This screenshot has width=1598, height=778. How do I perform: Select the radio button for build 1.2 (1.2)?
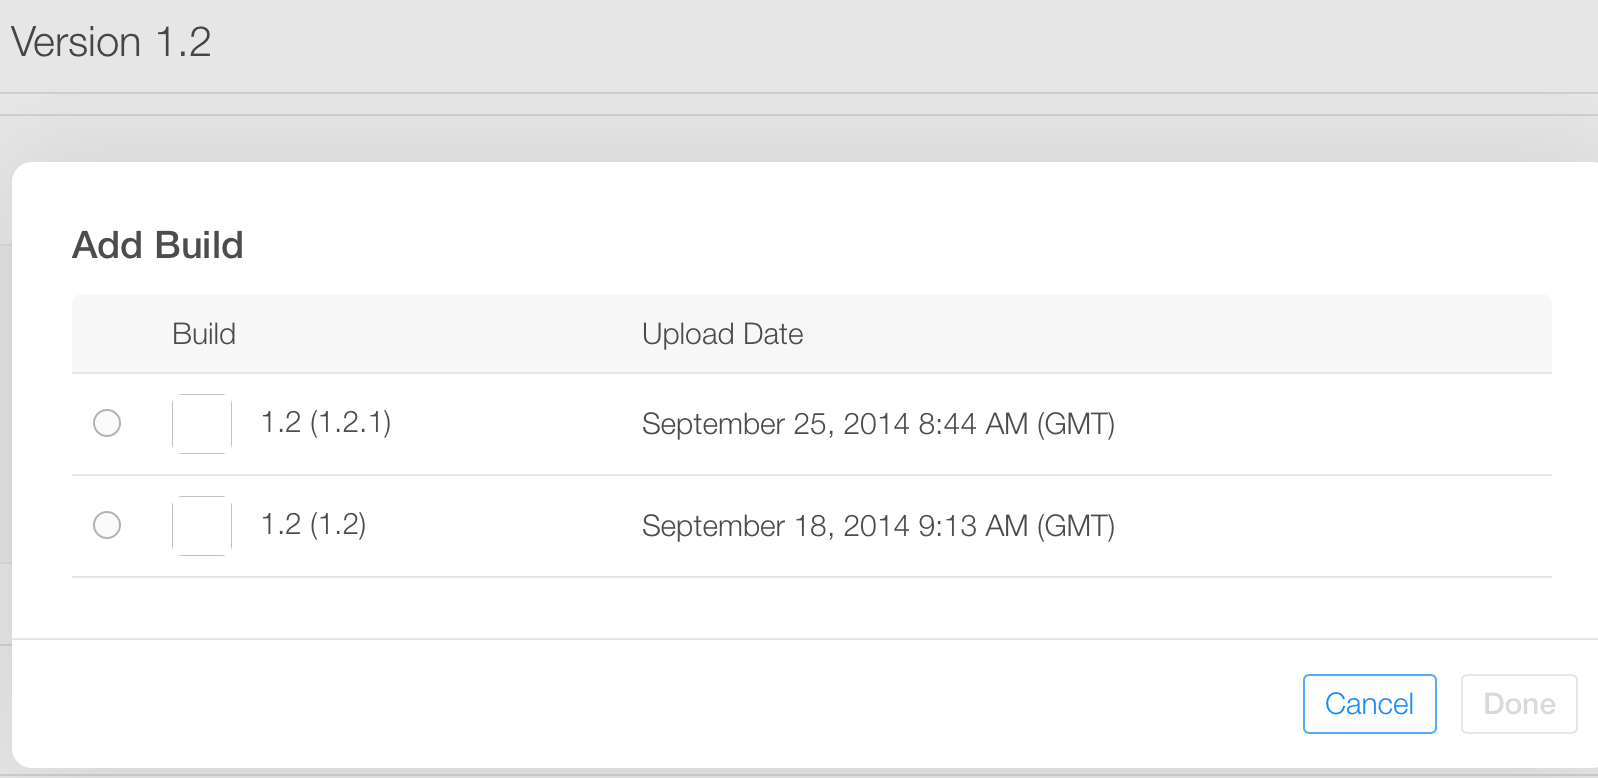tap(107, 525)
